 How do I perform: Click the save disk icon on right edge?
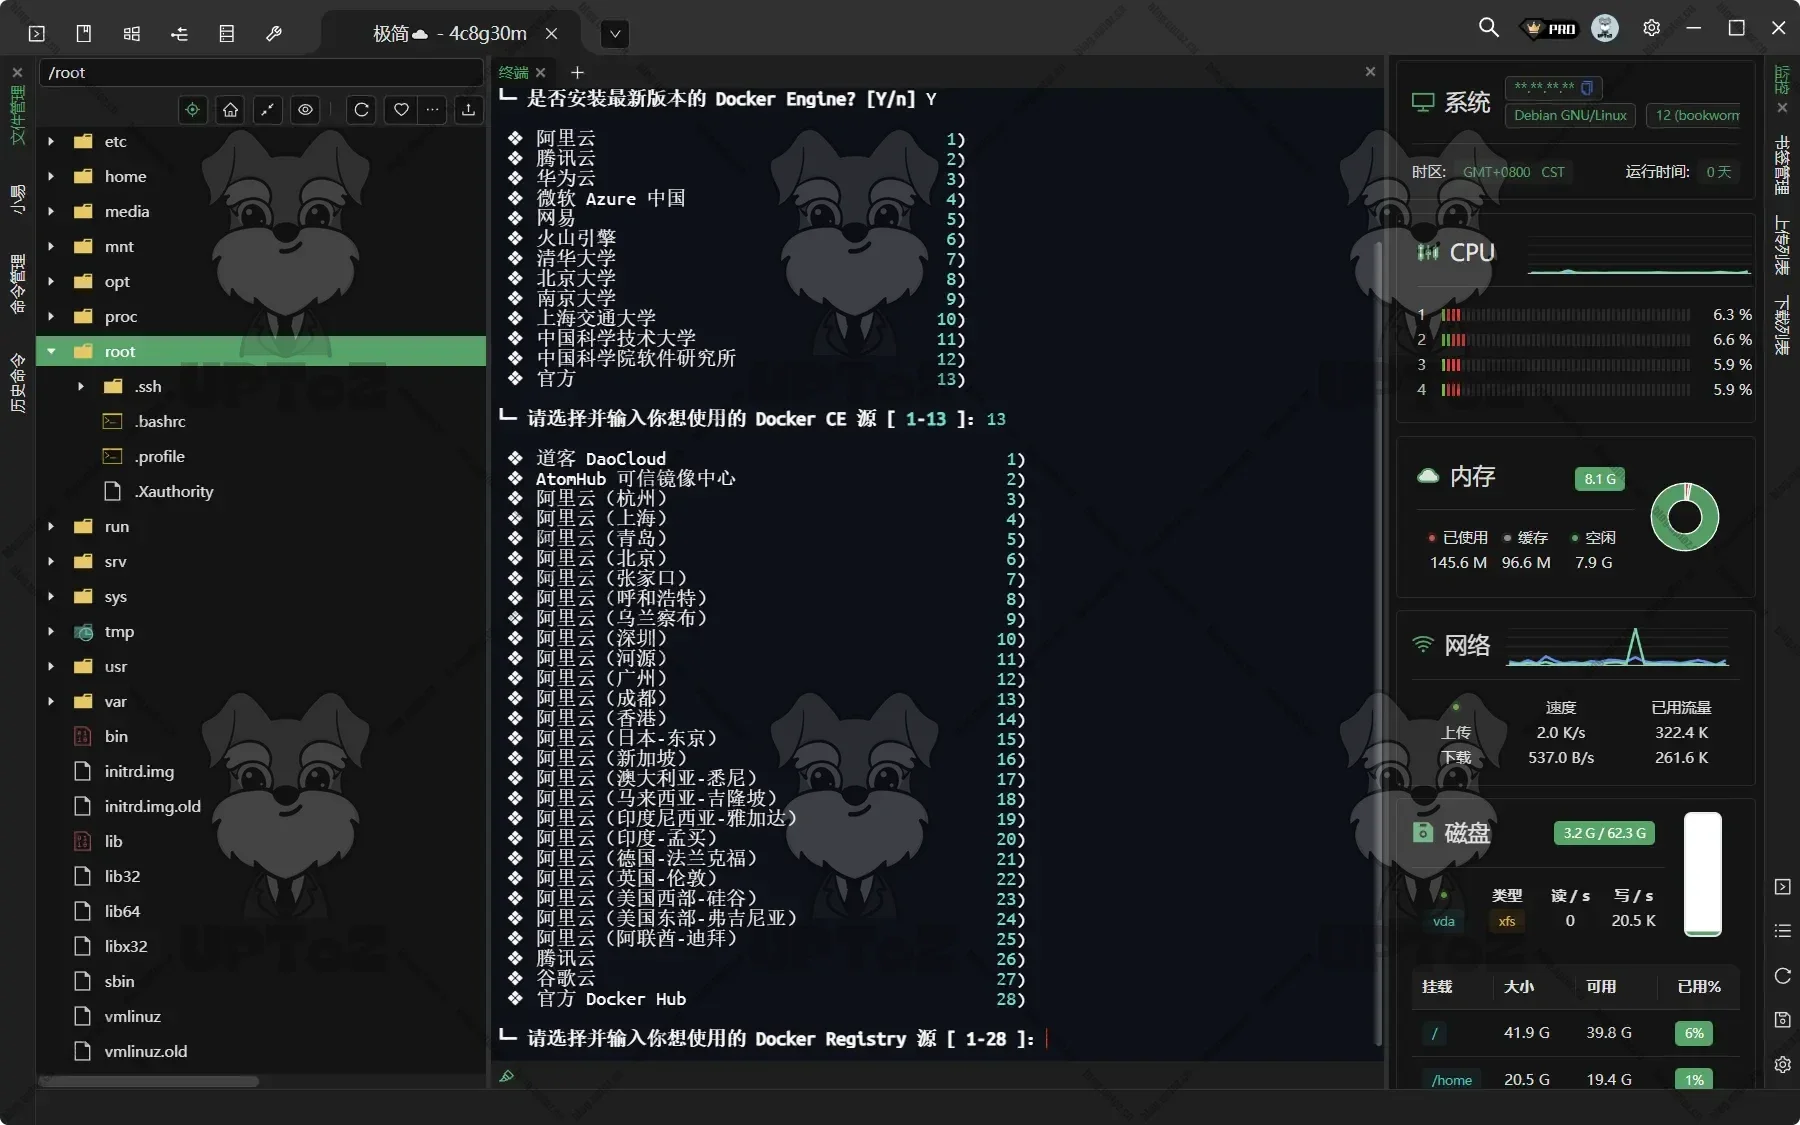[1783, 1020]
